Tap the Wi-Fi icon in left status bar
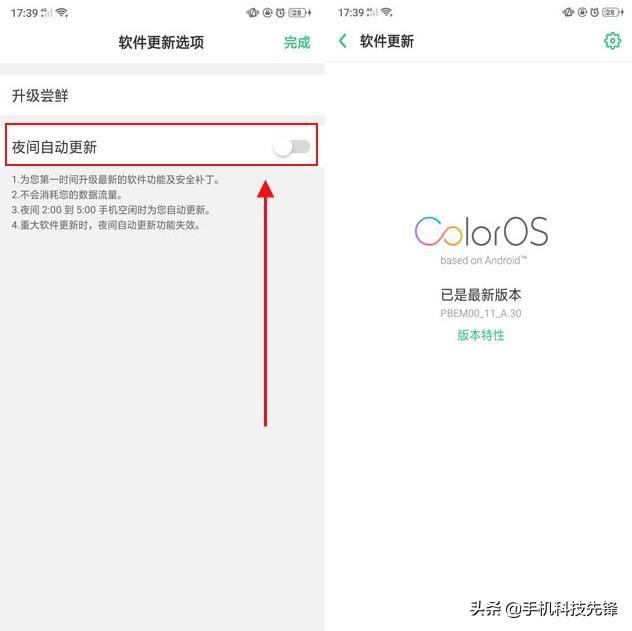Viewport: 632px width, 631px height. [x=62, y=12]
